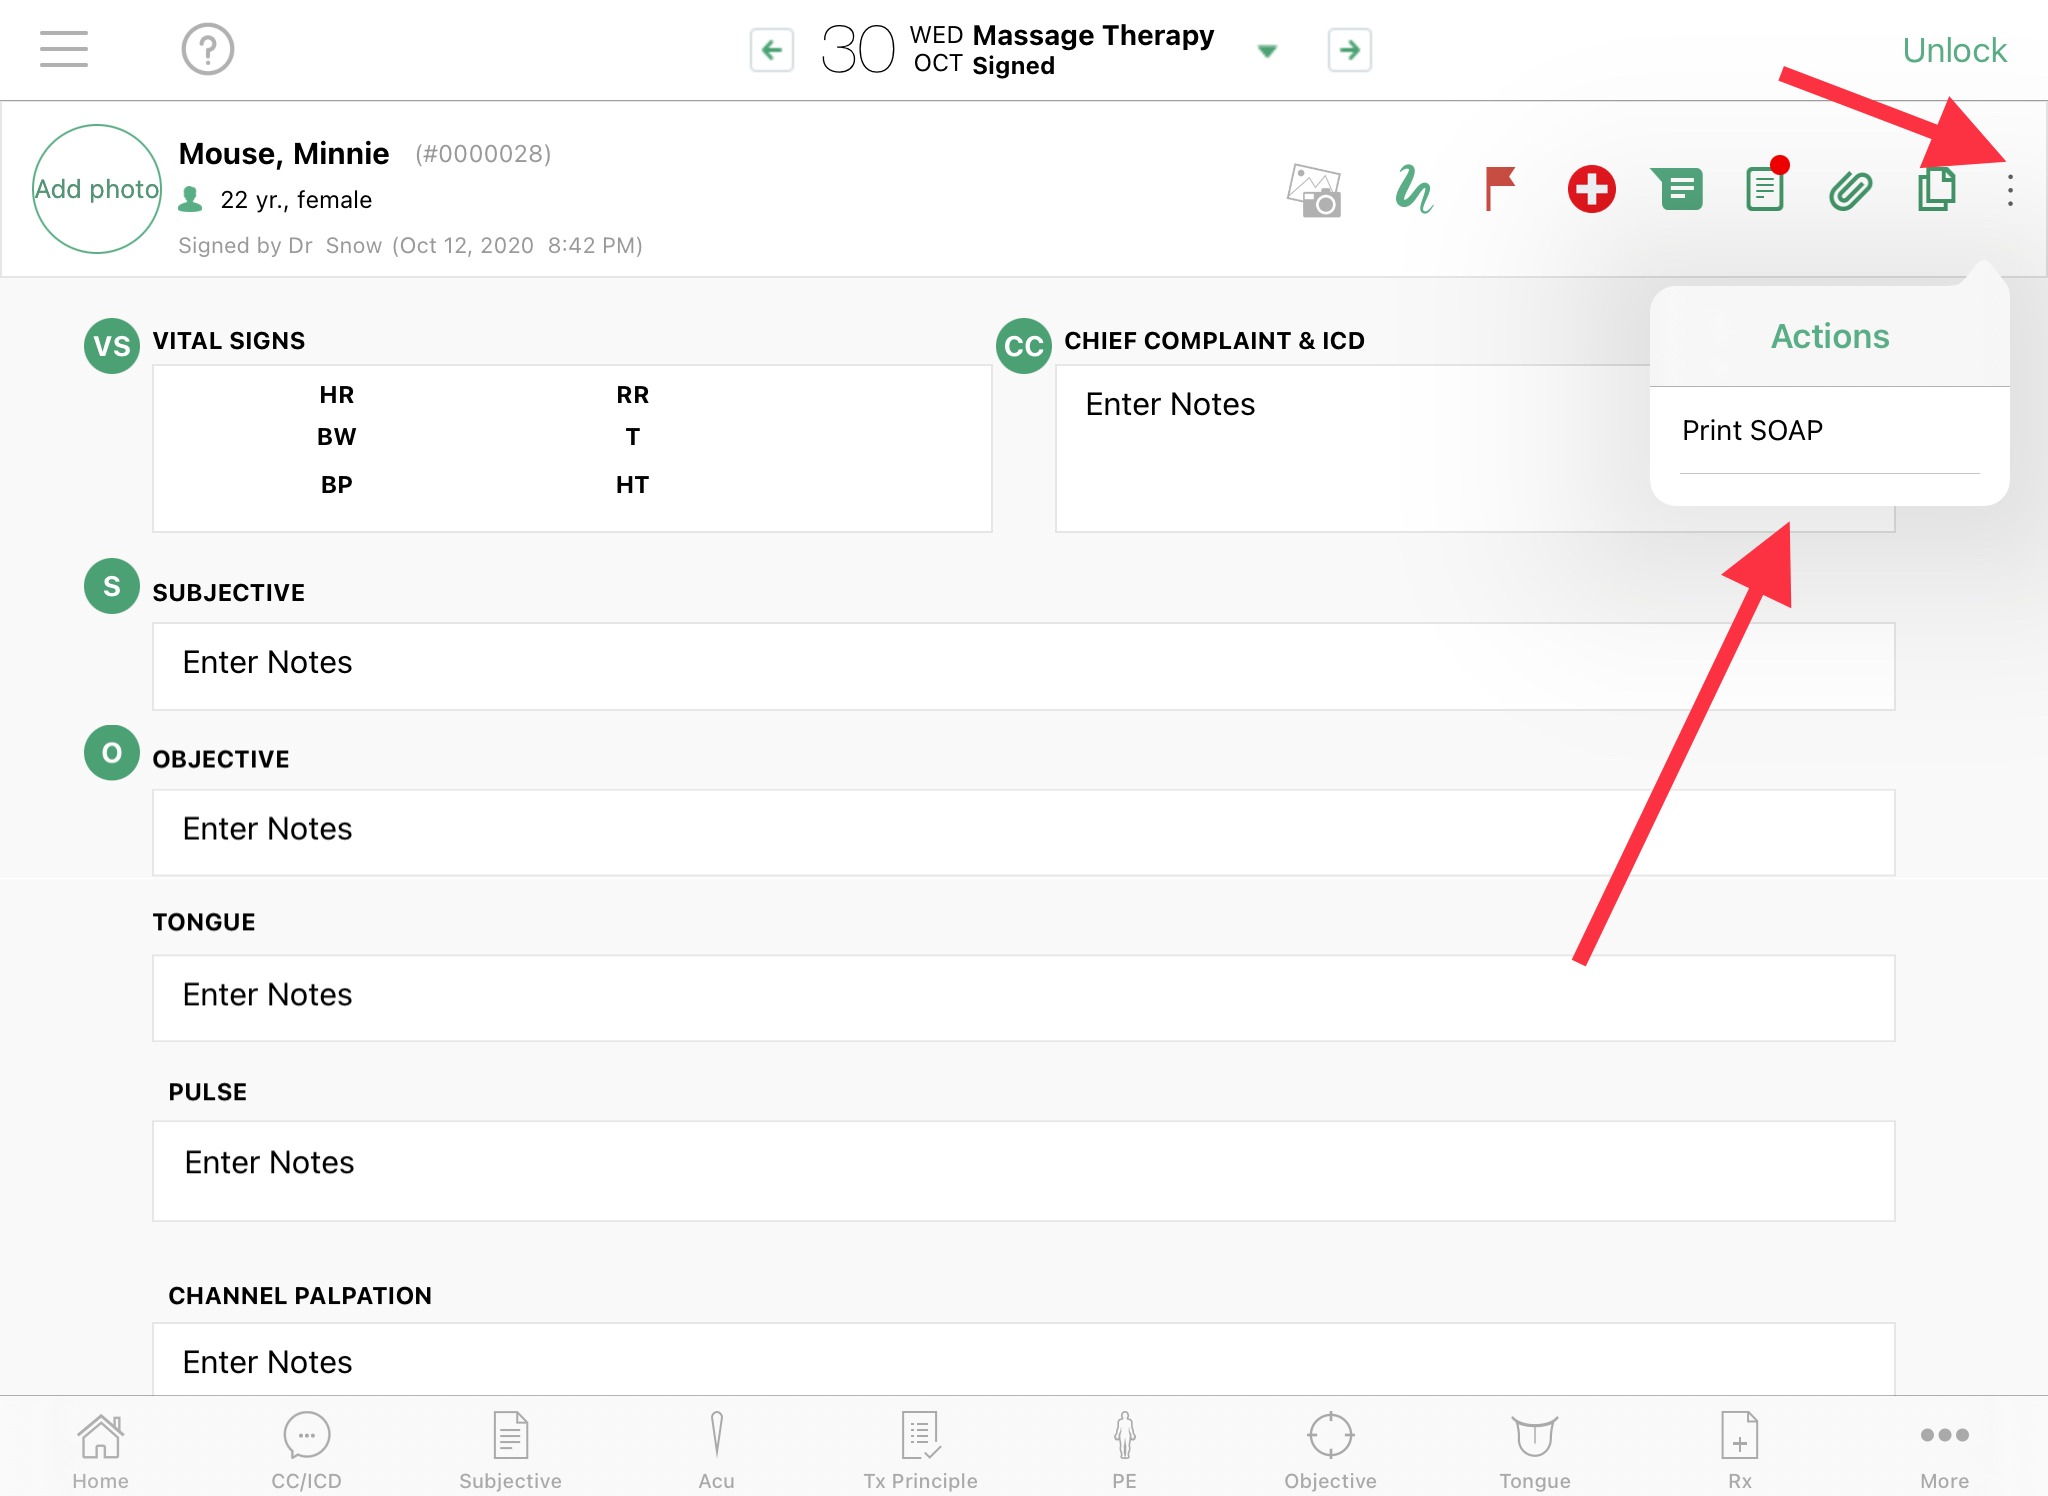Image resolution: width=2048 pixels, height=1496 pixels.
Task: Click the Subjective Enter Notes field
Action: pyautogui.click(x=1022, y=665)
